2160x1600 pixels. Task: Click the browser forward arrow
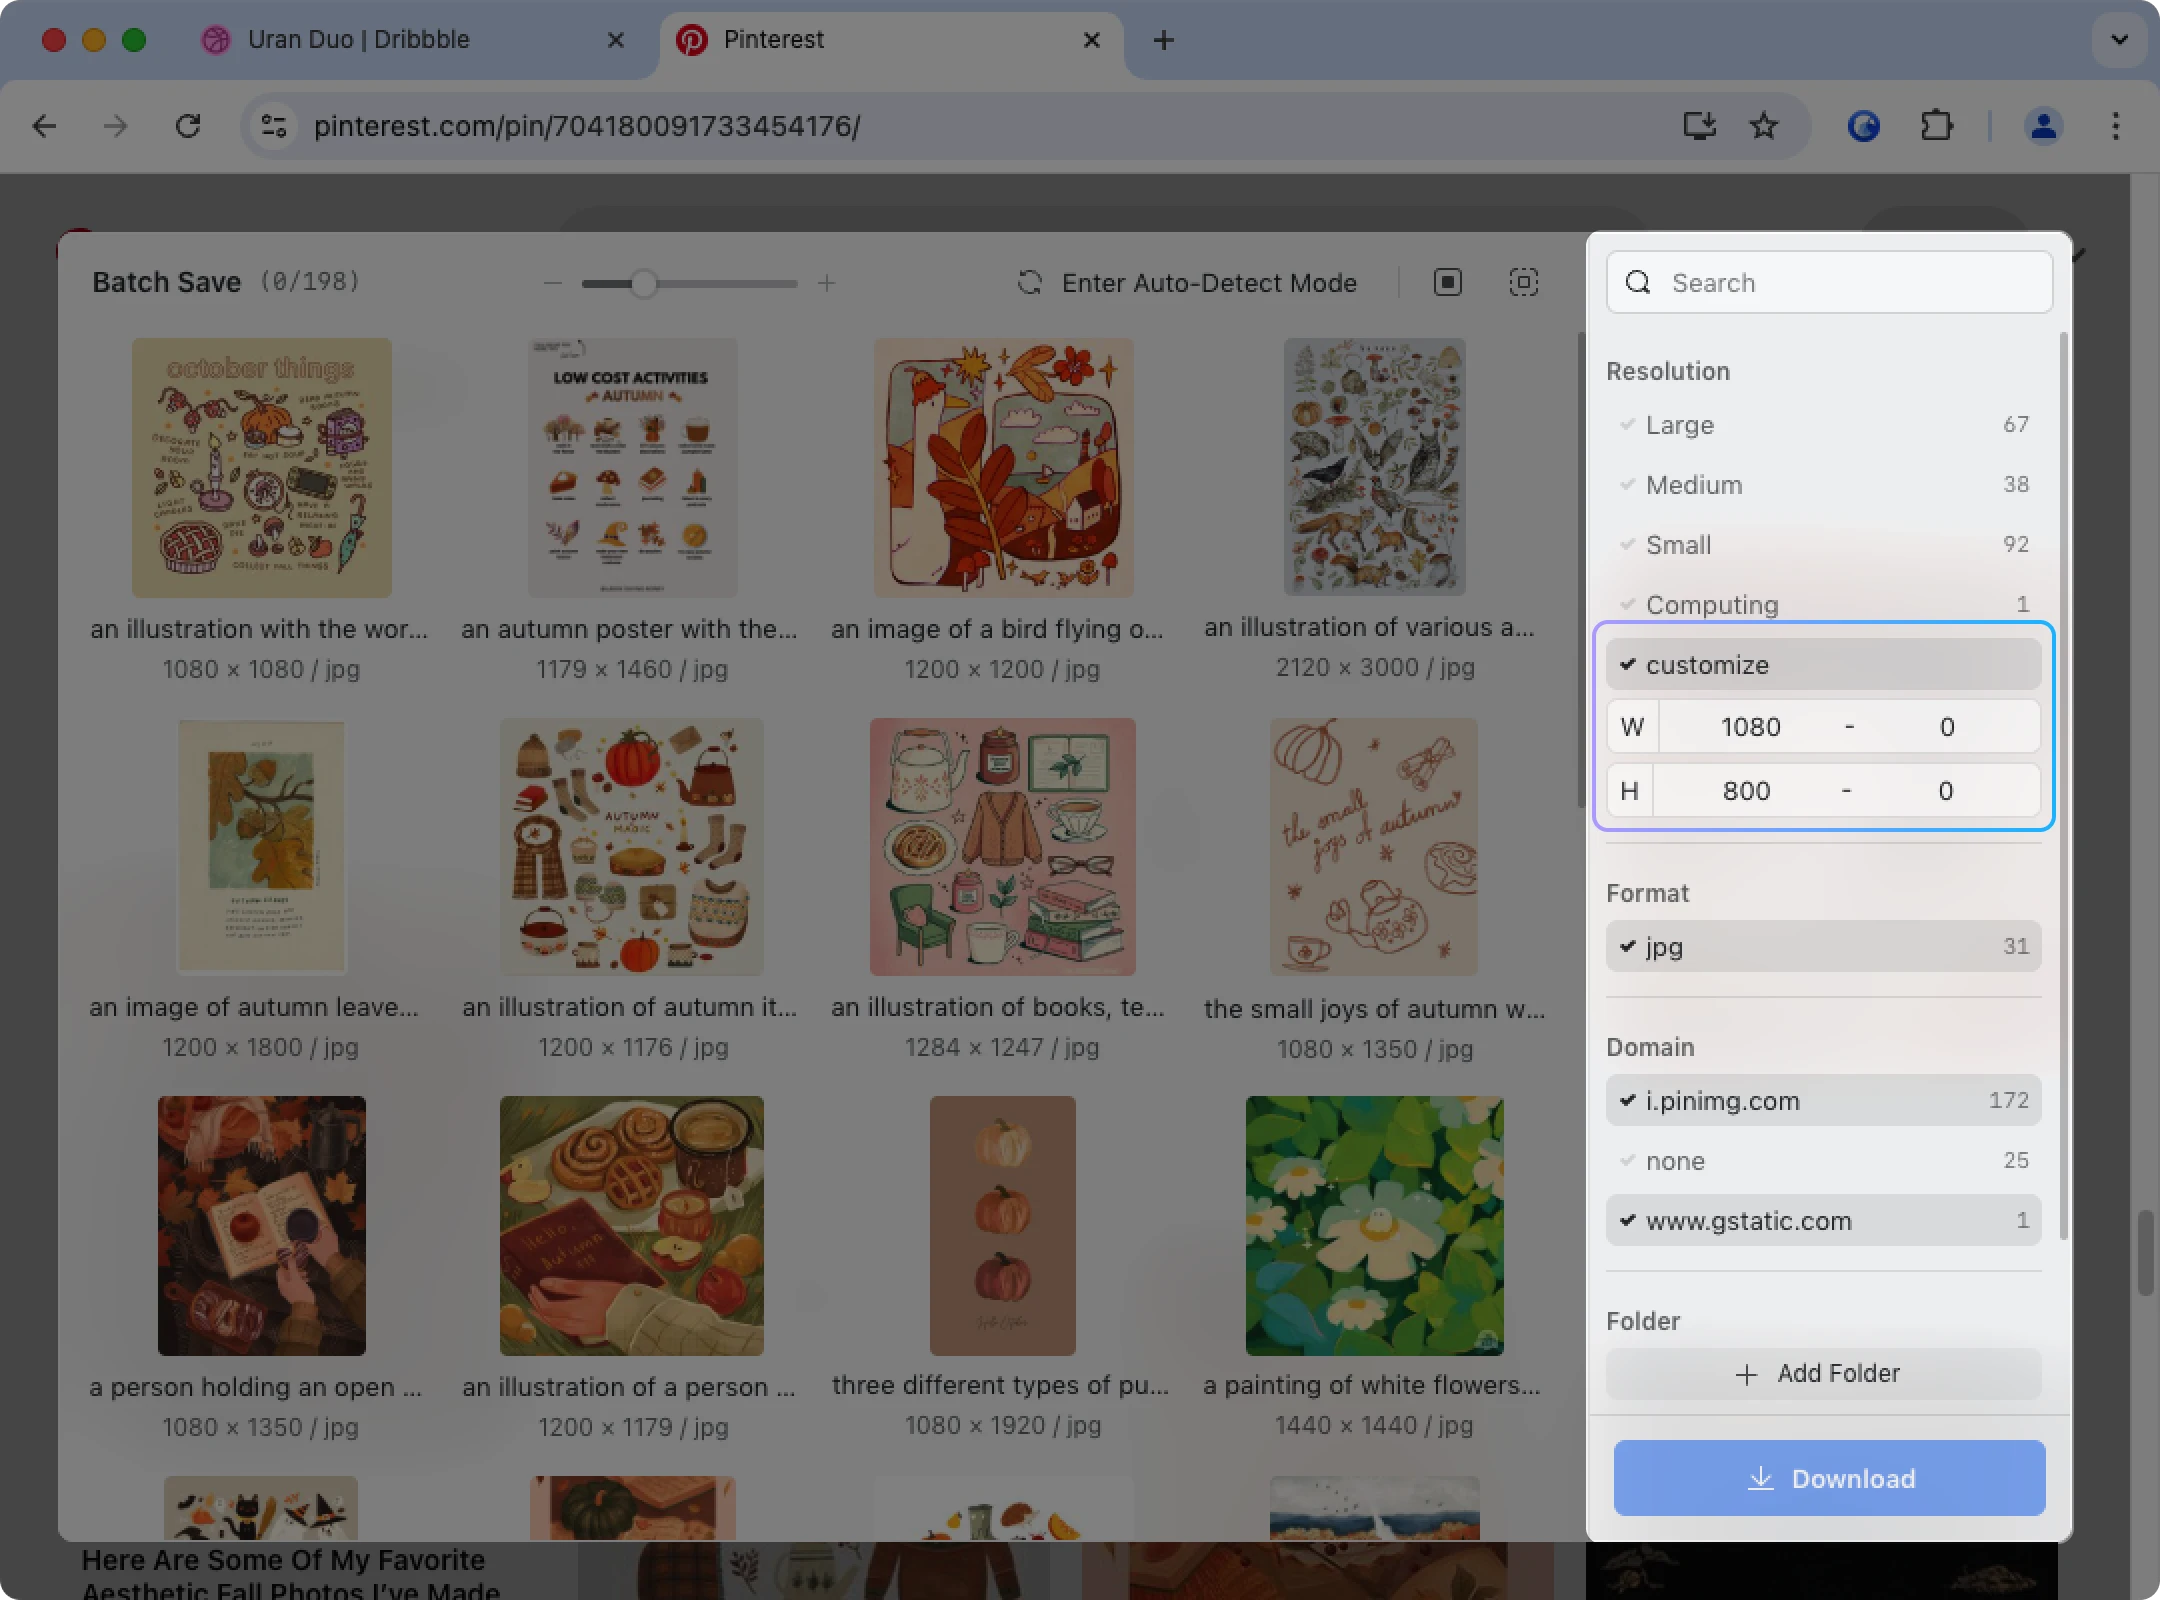click(116, 126)
